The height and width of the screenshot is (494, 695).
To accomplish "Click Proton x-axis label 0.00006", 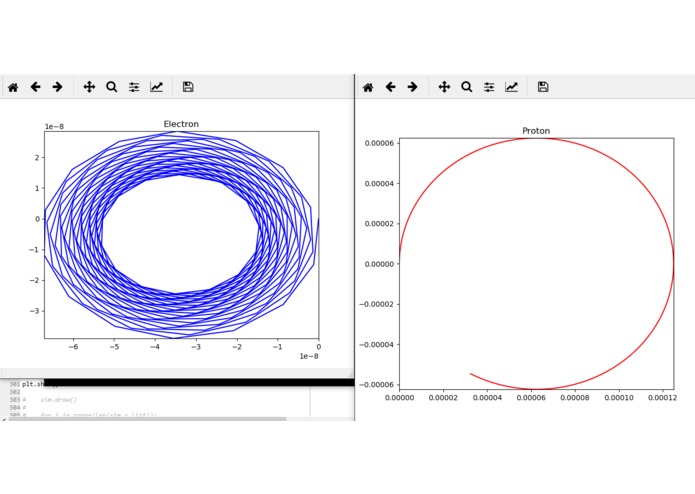I will [531, 398].
